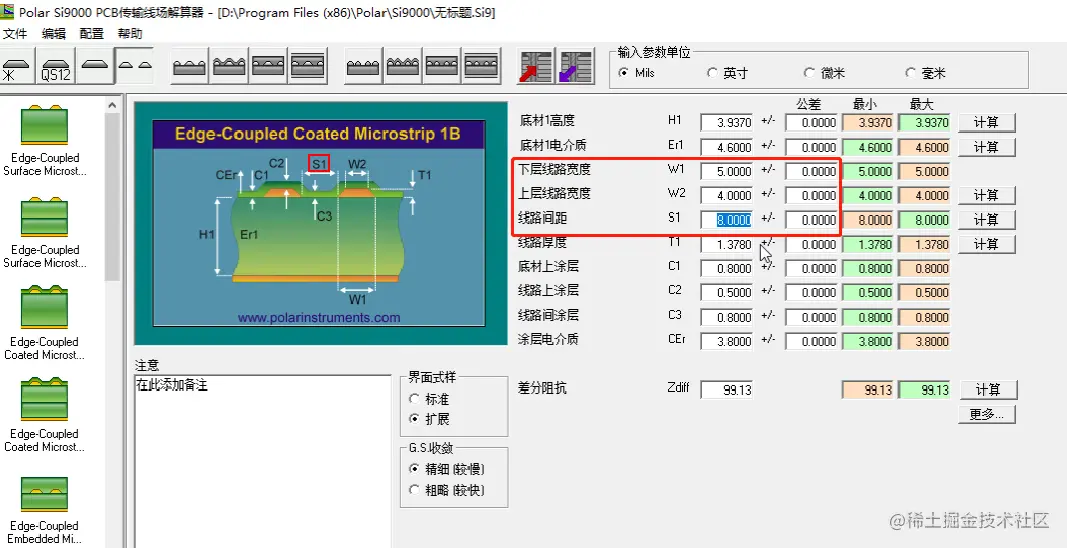
Task: Click the 更多... button
Action: [x=987, y=414]
